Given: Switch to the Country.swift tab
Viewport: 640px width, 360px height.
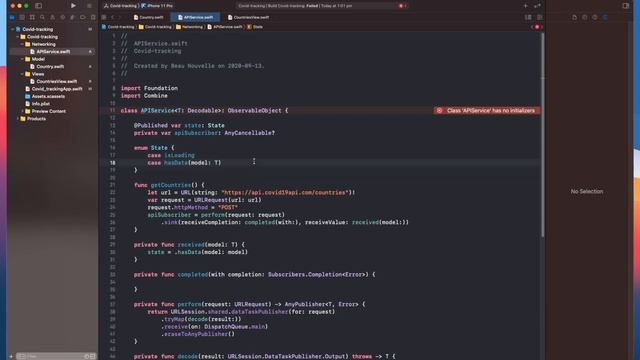Looking at the screenshot, I should click(149, 17).
